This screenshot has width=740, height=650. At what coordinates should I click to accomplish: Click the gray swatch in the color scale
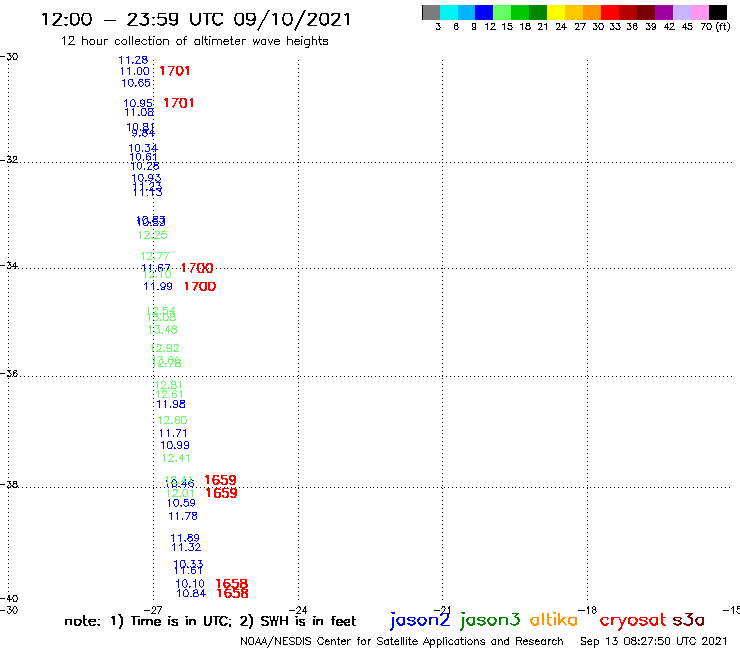[x=431, y=12]
